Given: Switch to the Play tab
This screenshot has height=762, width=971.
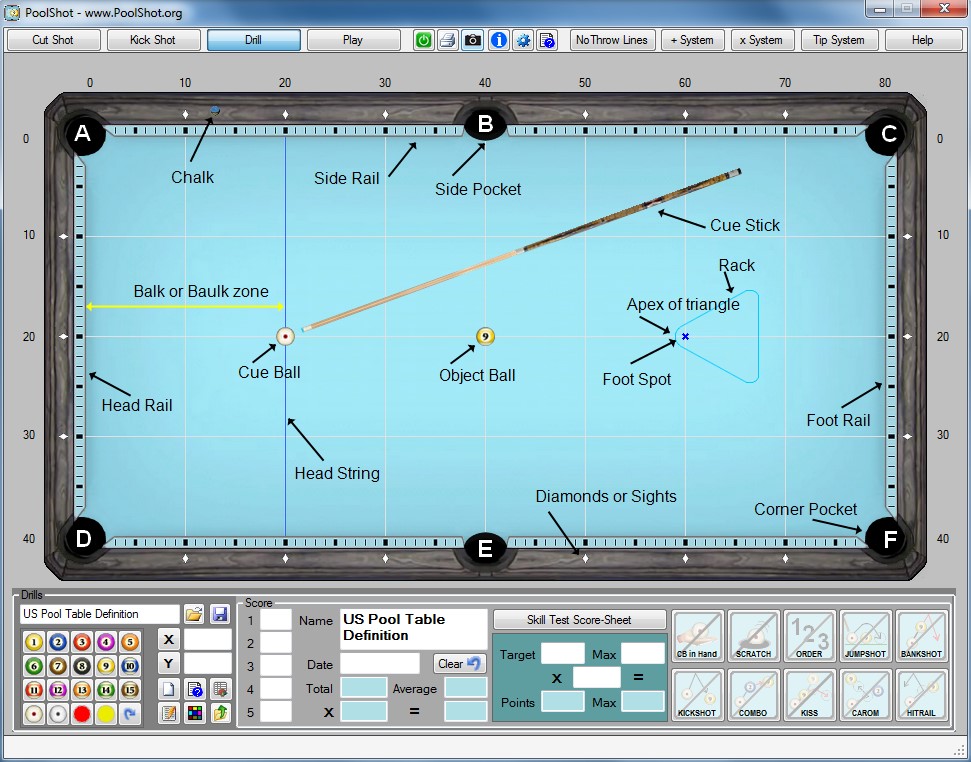Looking at the screenshot, I should 353,40.
